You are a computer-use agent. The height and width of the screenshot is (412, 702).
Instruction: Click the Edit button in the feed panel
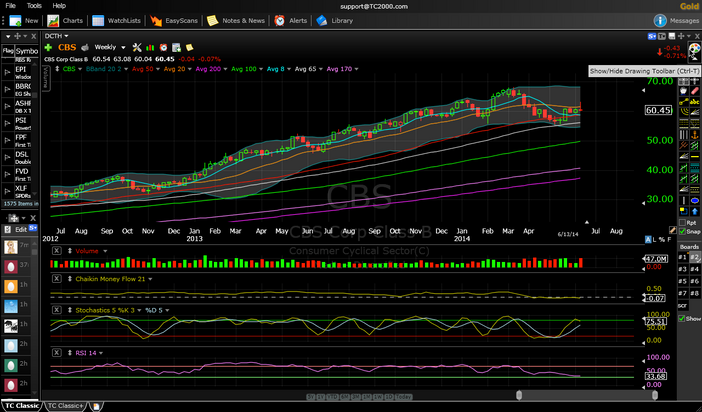click(21, 229)
